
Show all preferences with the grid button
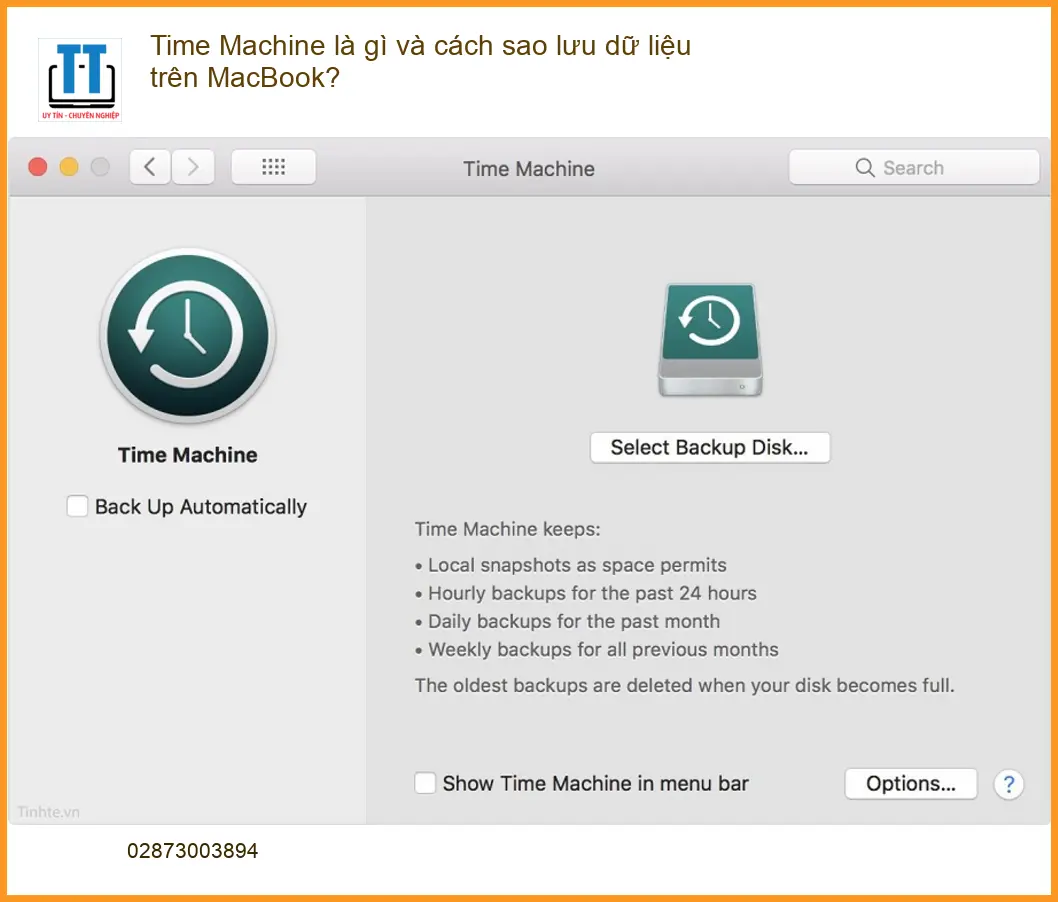[273, 167]
